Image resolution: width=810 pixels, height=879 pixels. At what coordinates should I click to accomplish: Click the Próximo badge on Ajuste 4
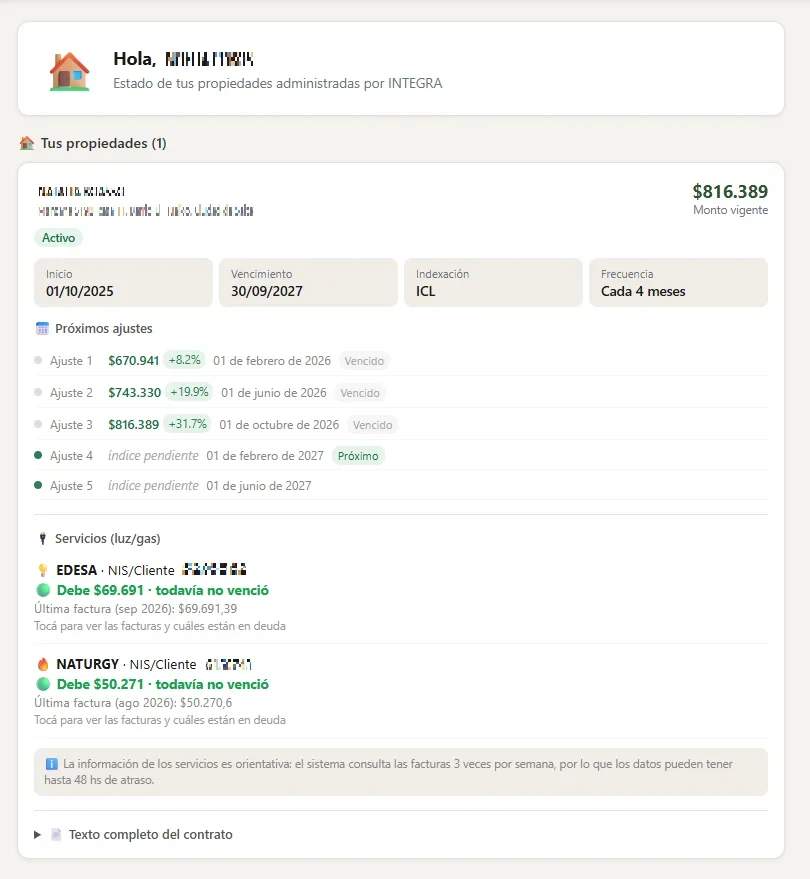[358, 456]
